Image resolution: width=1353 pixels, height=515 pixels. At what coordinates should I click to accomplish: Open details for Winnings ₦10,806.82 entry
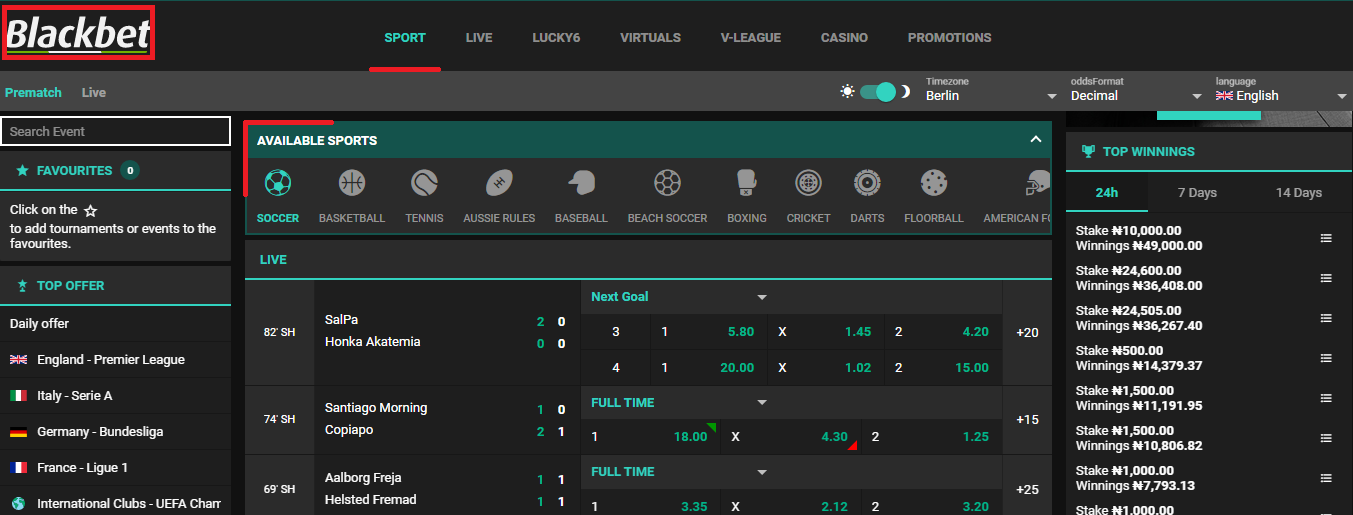click(1326, 438)
